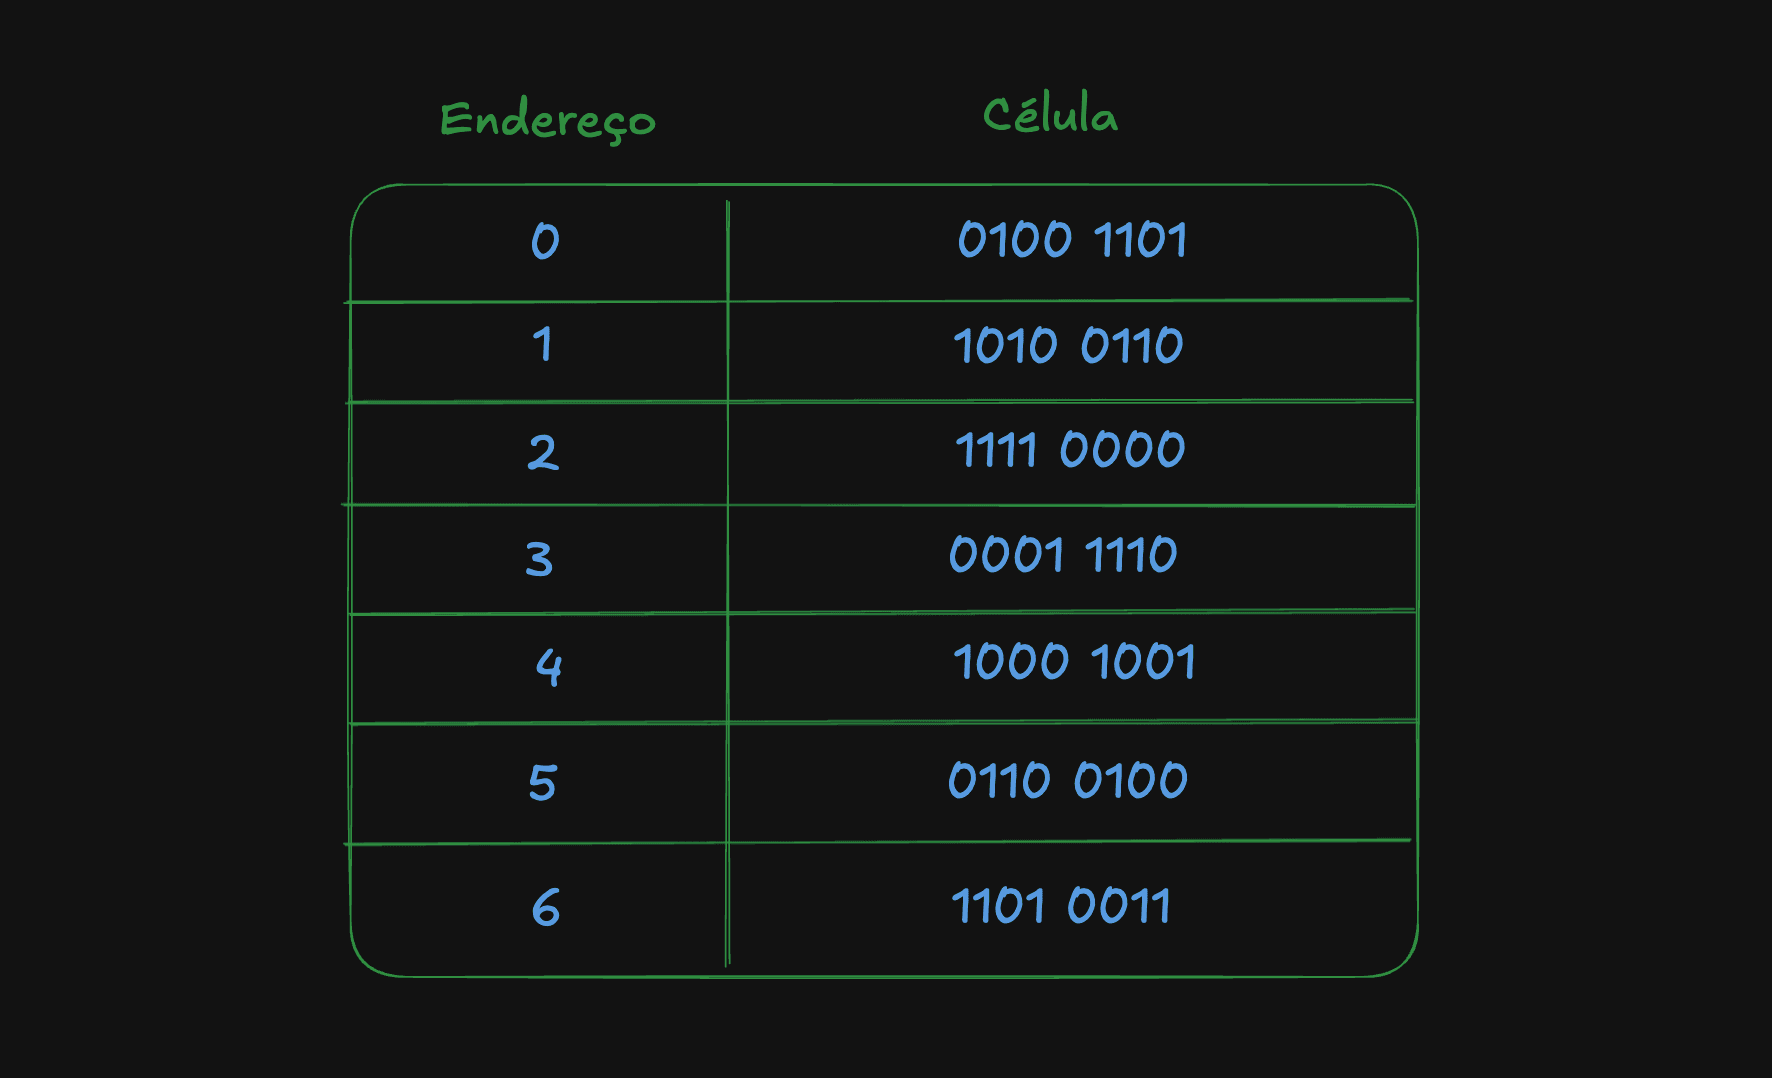Select address 4 in the table

point(549,666)
